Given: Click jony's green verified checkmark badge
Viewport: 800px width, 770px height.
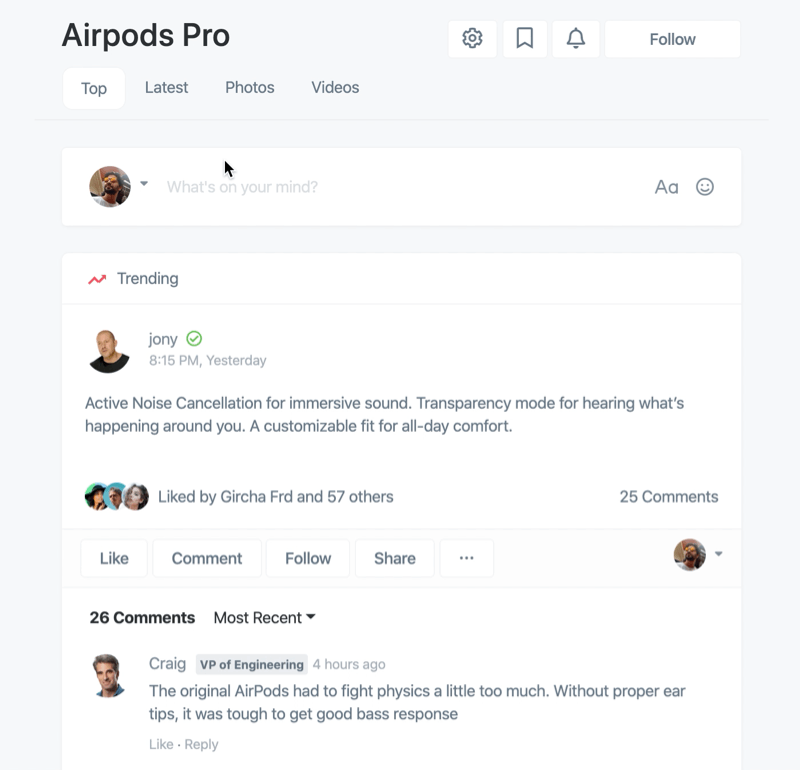Looking at the screenshot, I should [x=194, y=339].
